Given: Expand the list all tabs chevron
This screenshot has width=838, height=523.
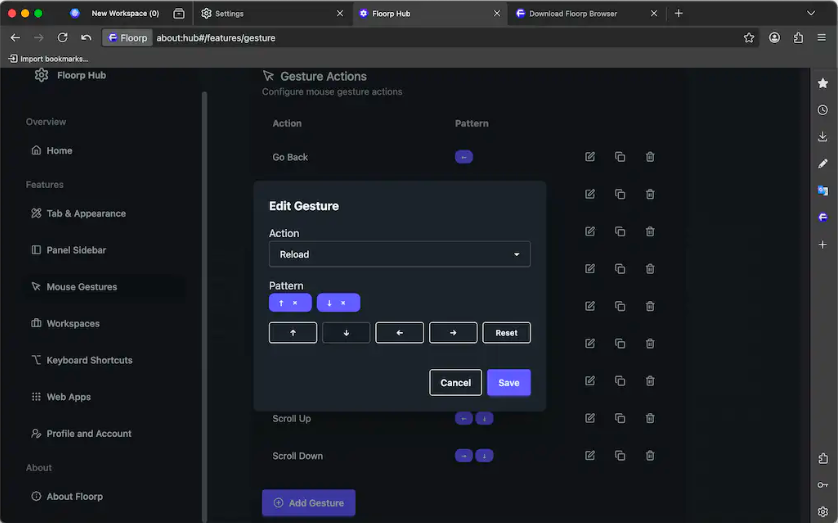Looking at the screenshot, I should (x=811, y=14).
